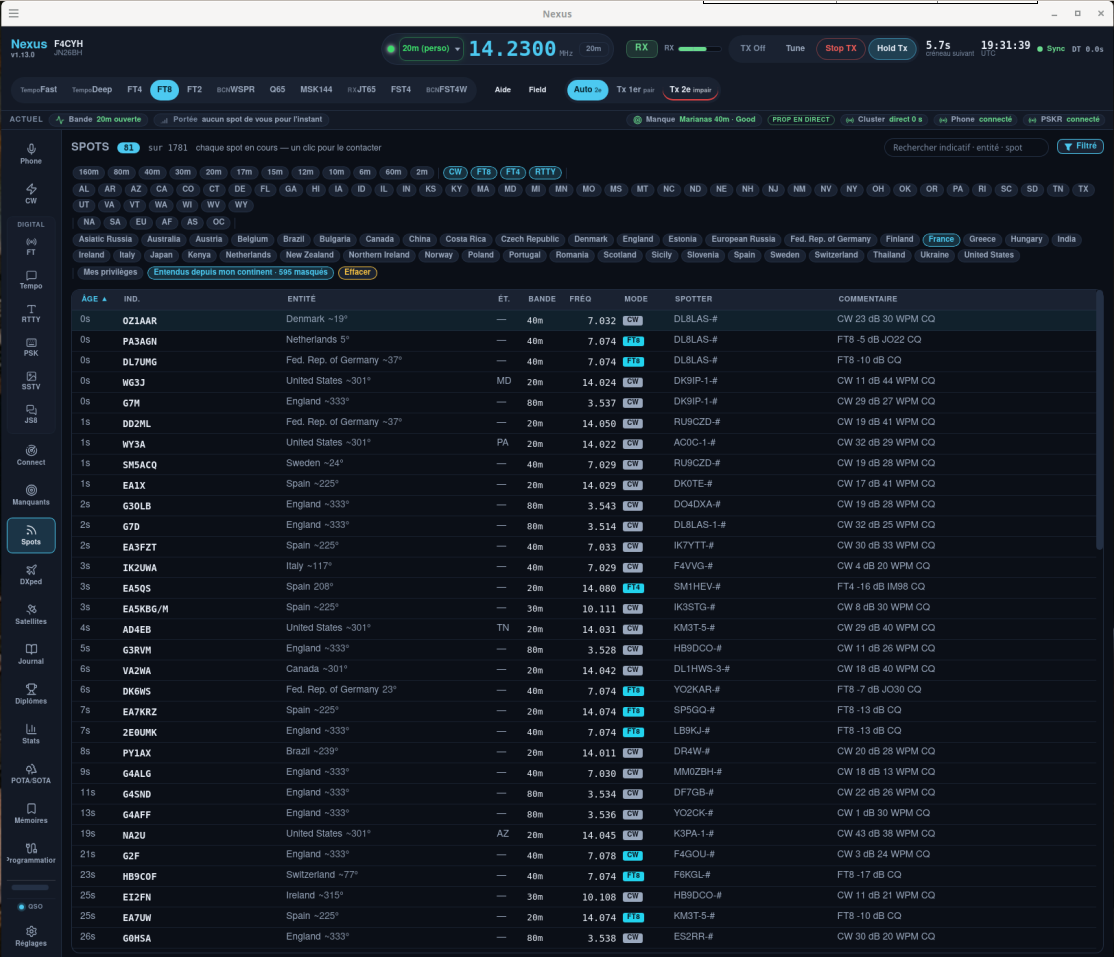
Task: Toggle Auto Tx period selection
Action: 588,90
